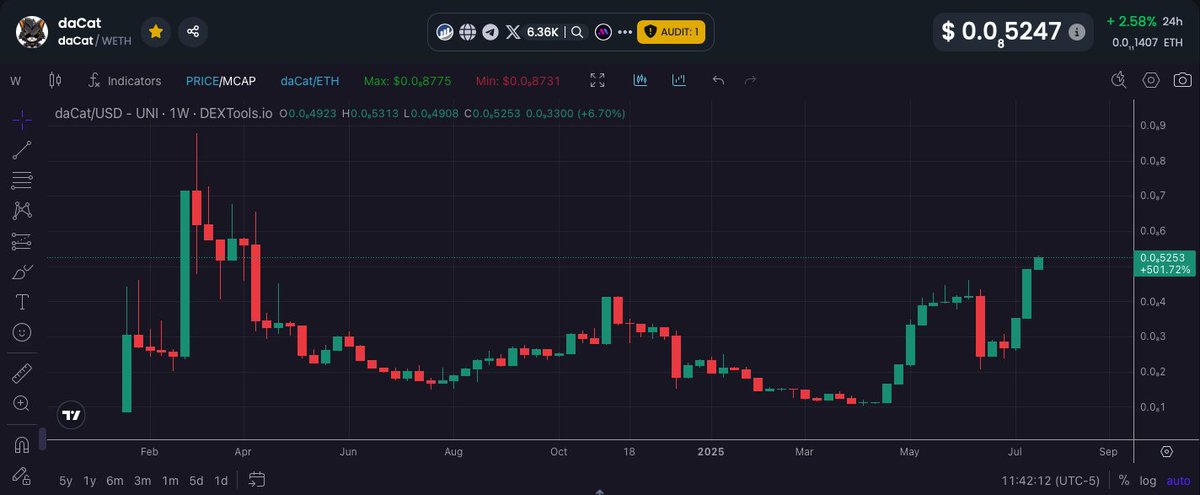Set range to 5y
Viewport: 1200px width, 495px height.
point(65,480)
